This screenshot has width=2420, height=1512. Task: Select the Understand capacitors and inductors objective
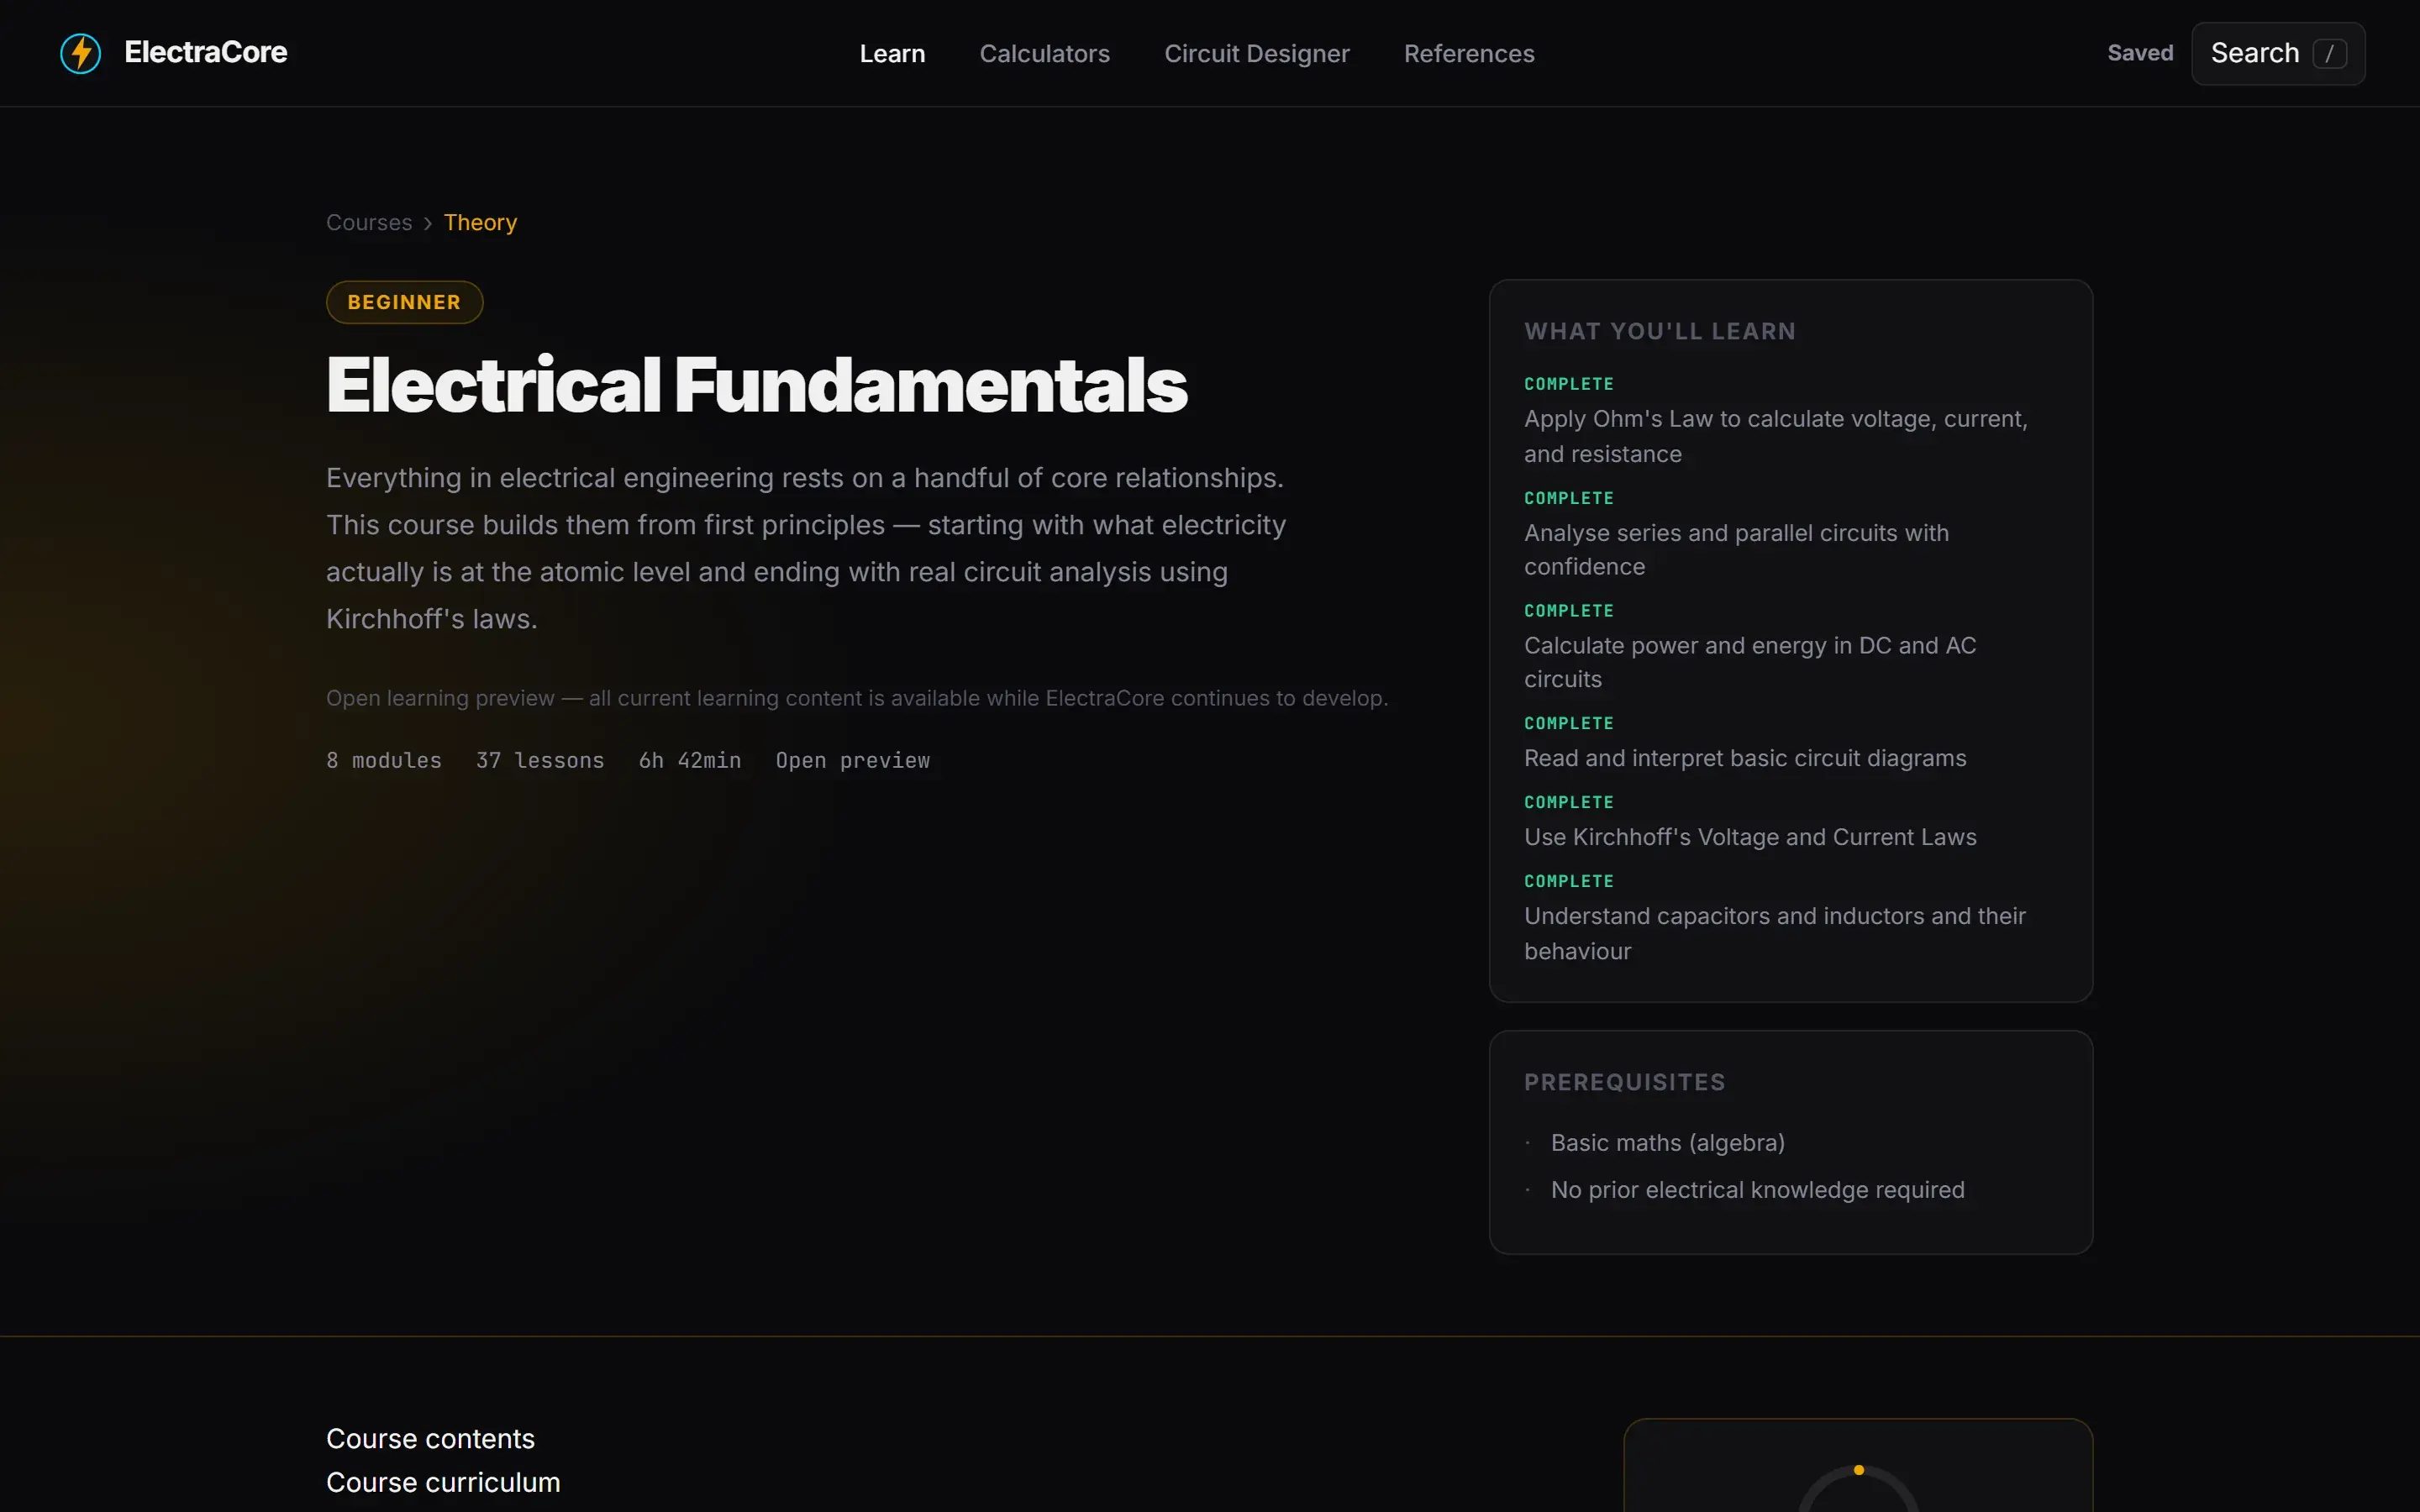click(x=1775, y=933)
